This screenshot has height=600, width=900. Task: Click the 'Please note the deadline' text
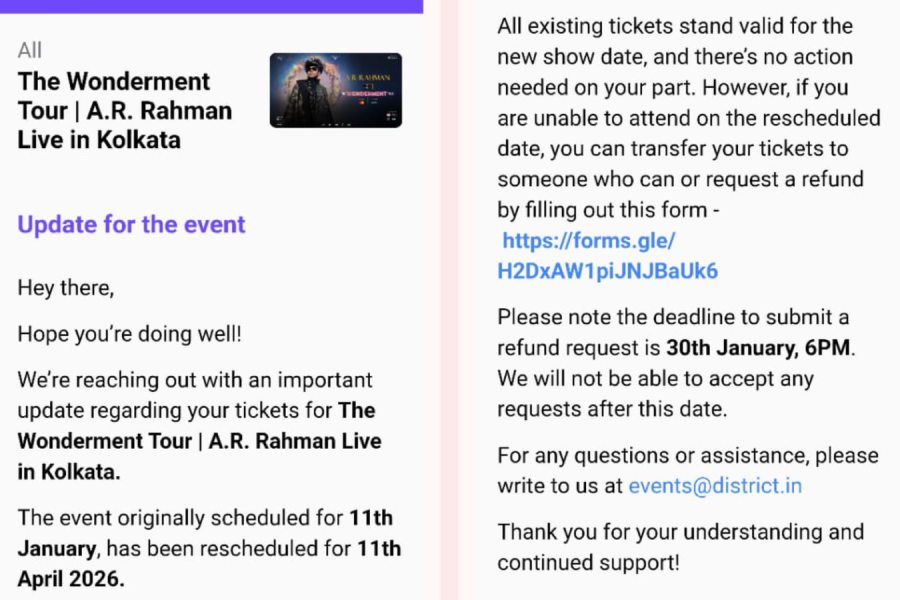672,318
